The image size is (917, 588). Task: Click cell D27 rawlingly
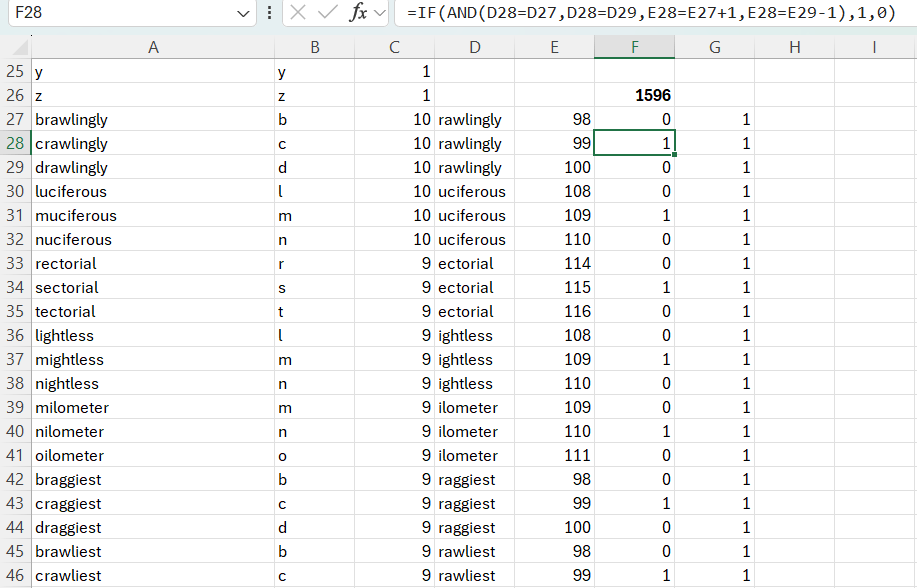point(475,119)
